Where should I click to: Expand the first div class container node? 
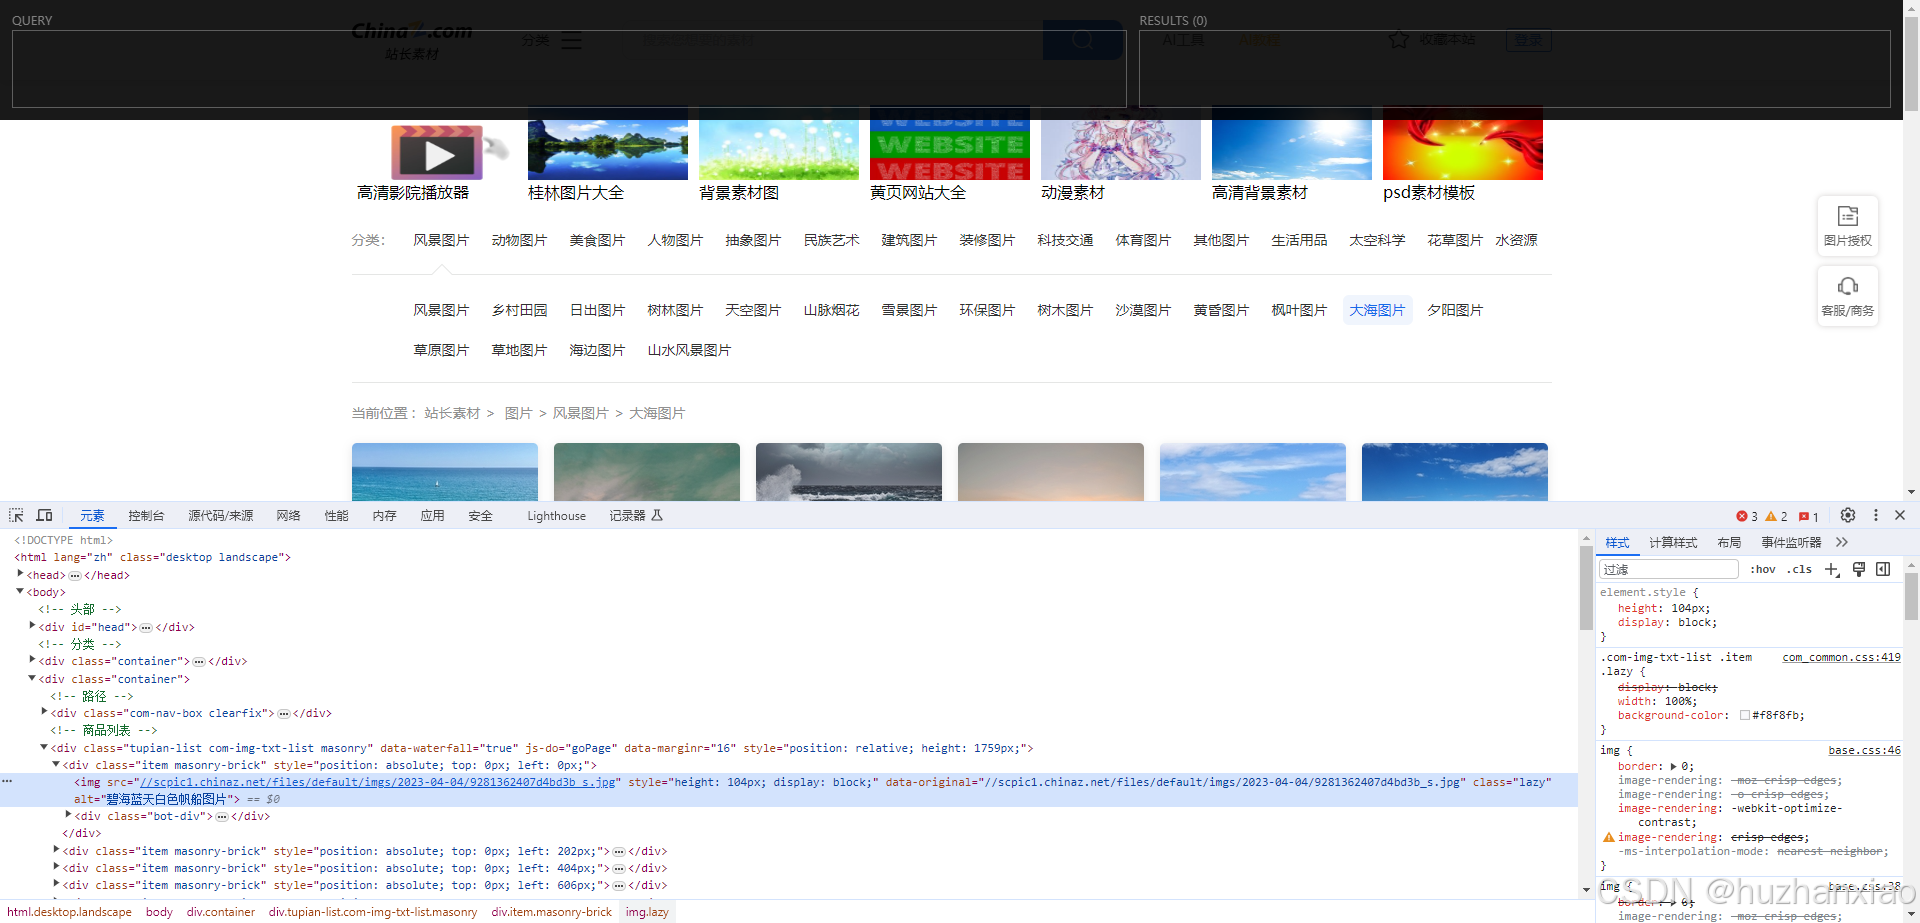pos(32,660)
